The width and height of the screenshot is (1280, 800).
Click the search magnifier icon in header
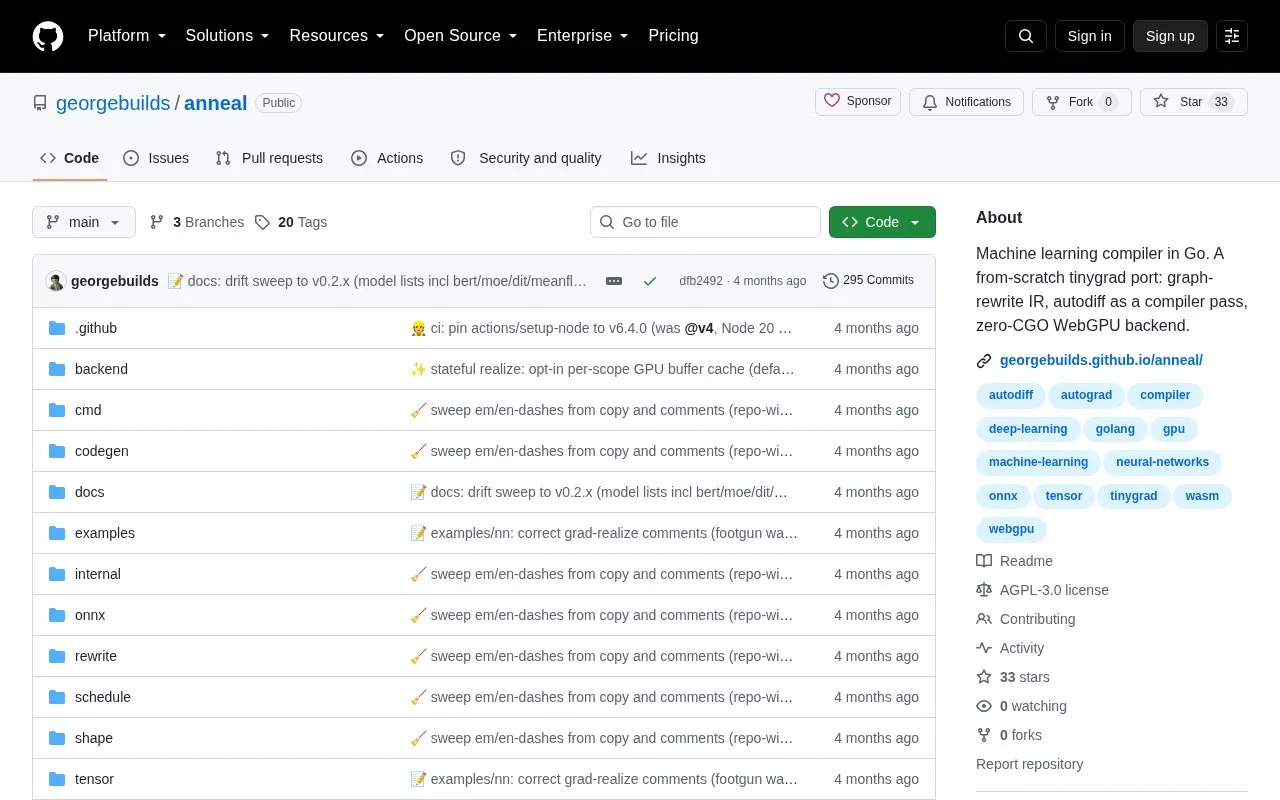tap(1026, 36)
